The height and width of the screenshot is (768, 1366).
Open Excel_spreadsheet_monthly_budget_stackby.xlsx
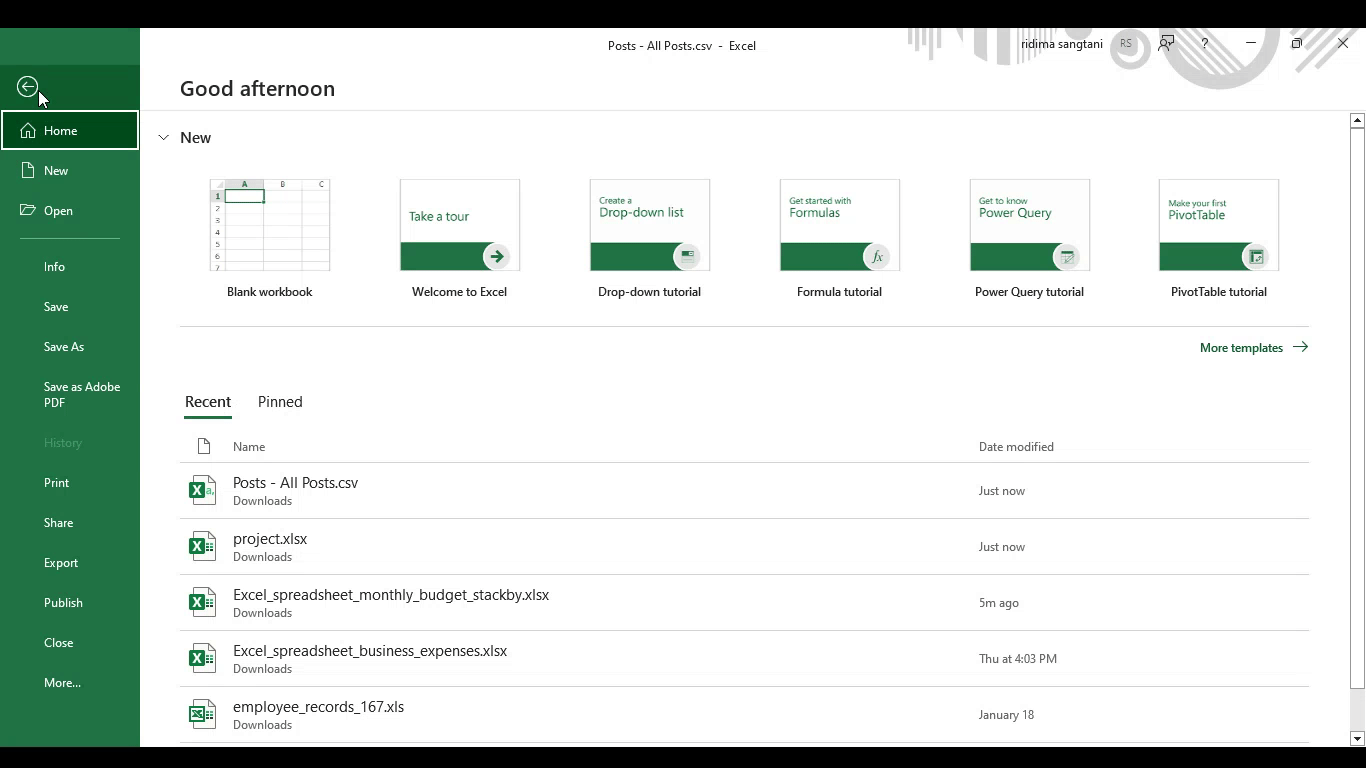click(x=744, y=603)
